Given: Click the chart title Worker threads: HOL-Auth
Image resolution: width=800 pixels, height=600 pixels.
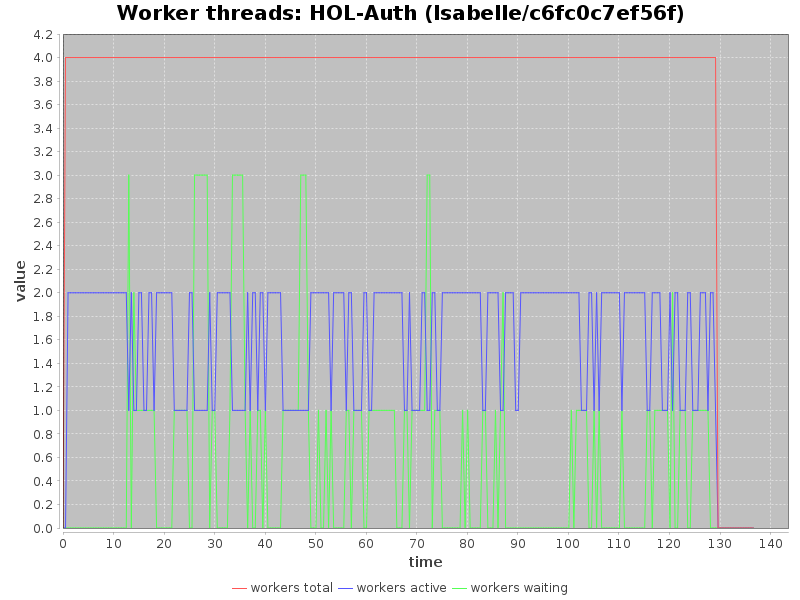Looking at the screenshot, I should tap(400, 14).
